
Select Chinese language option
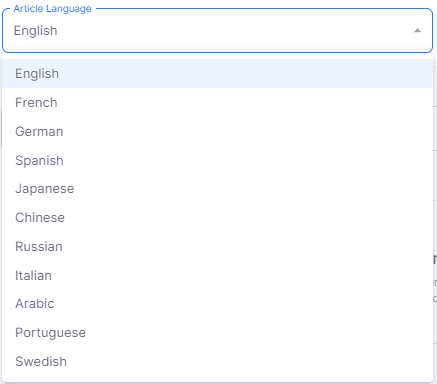coord(217,218)
